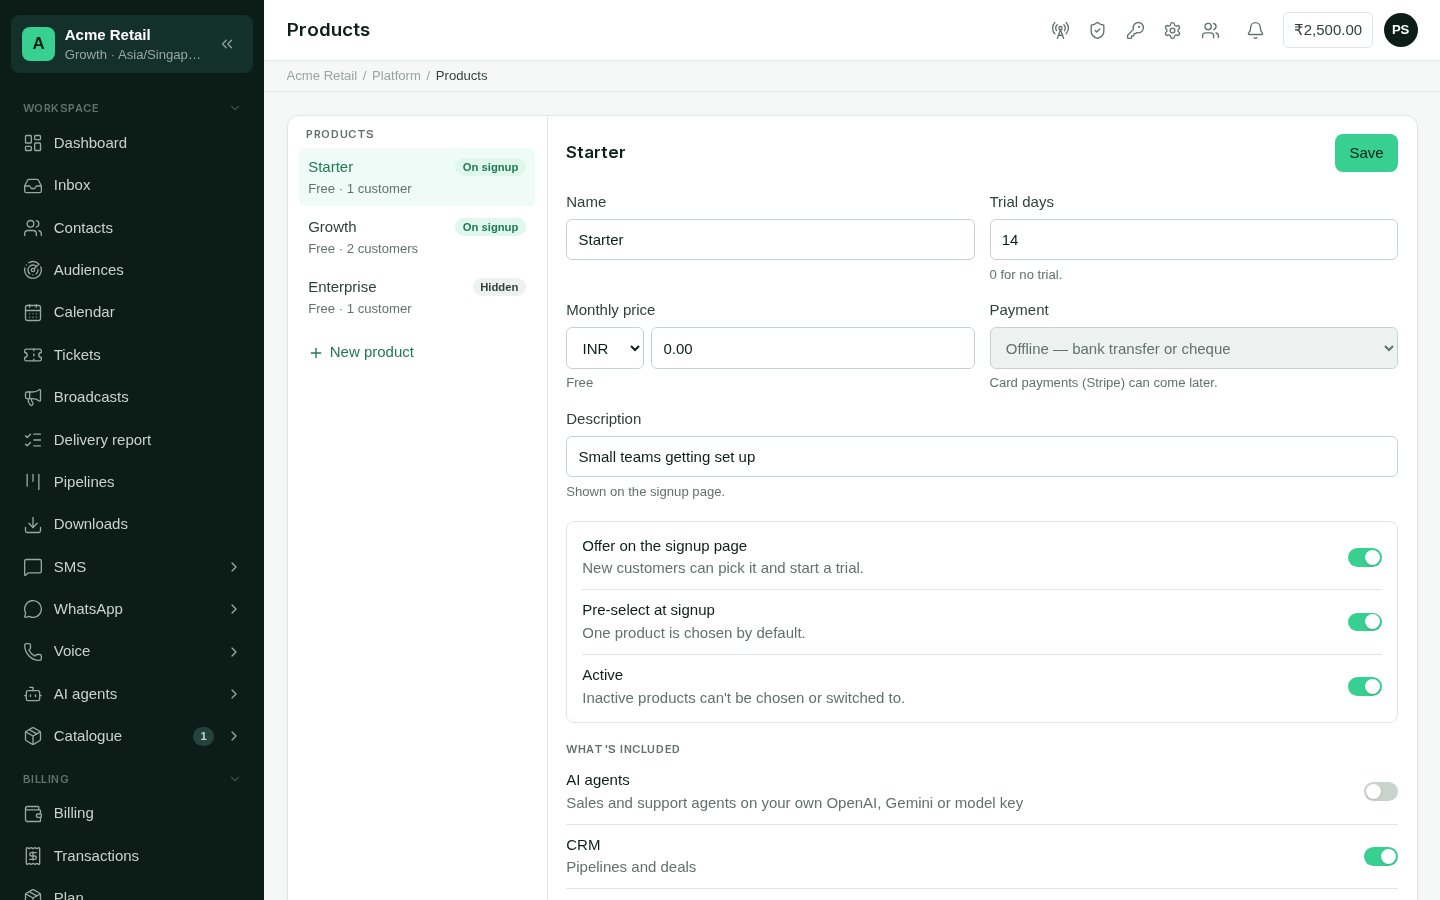1440x900 pixels.
Task: Expand the Voice submenu chevron
Action: pyautogui.click(x=234, y=651)
